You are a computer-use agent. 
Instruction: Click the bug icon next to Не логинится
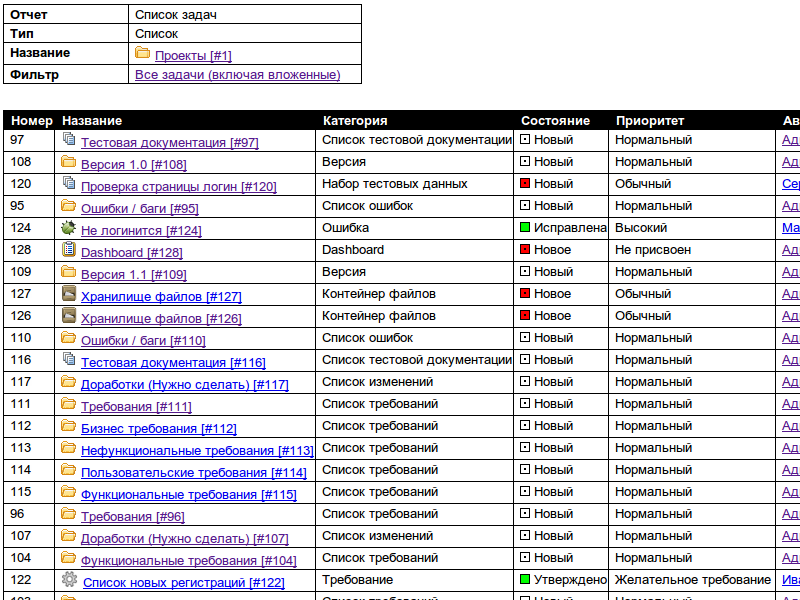pyautogui.click(x=68, y=228)
